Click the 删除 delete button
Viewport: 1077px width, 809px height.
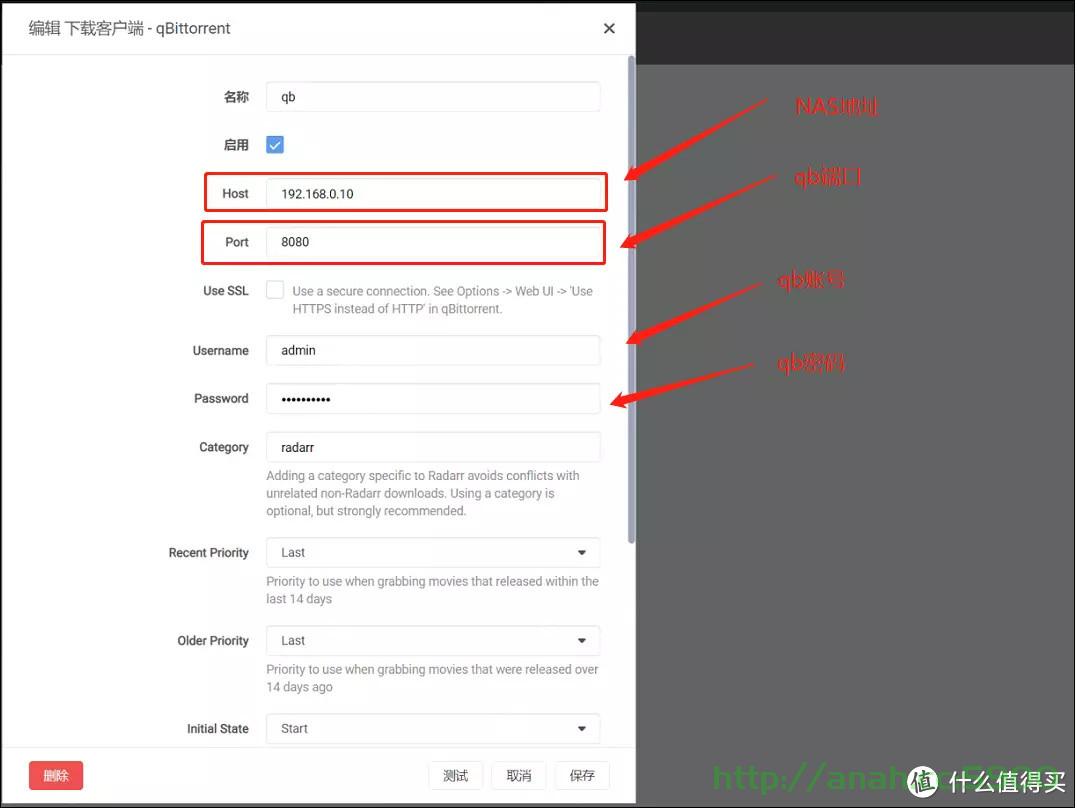[56, 775]
